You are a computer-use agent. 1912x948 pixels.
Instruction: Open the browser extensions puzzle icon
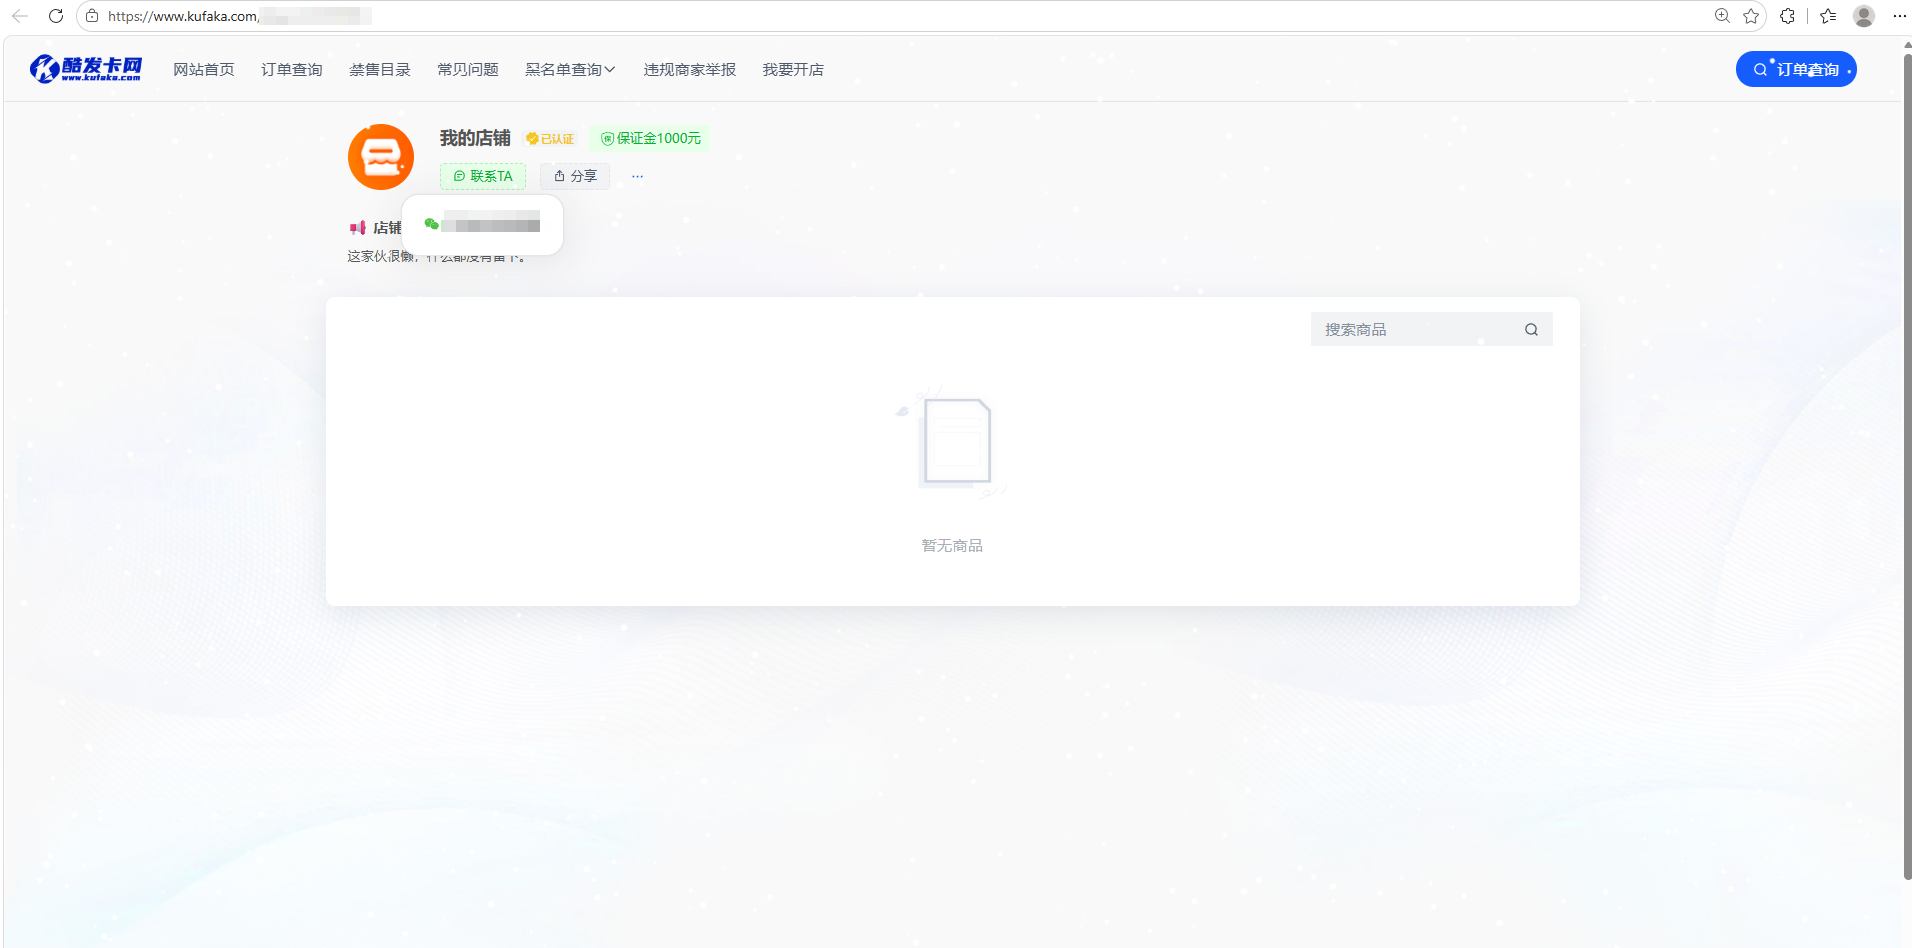(x=1787, y=16)
